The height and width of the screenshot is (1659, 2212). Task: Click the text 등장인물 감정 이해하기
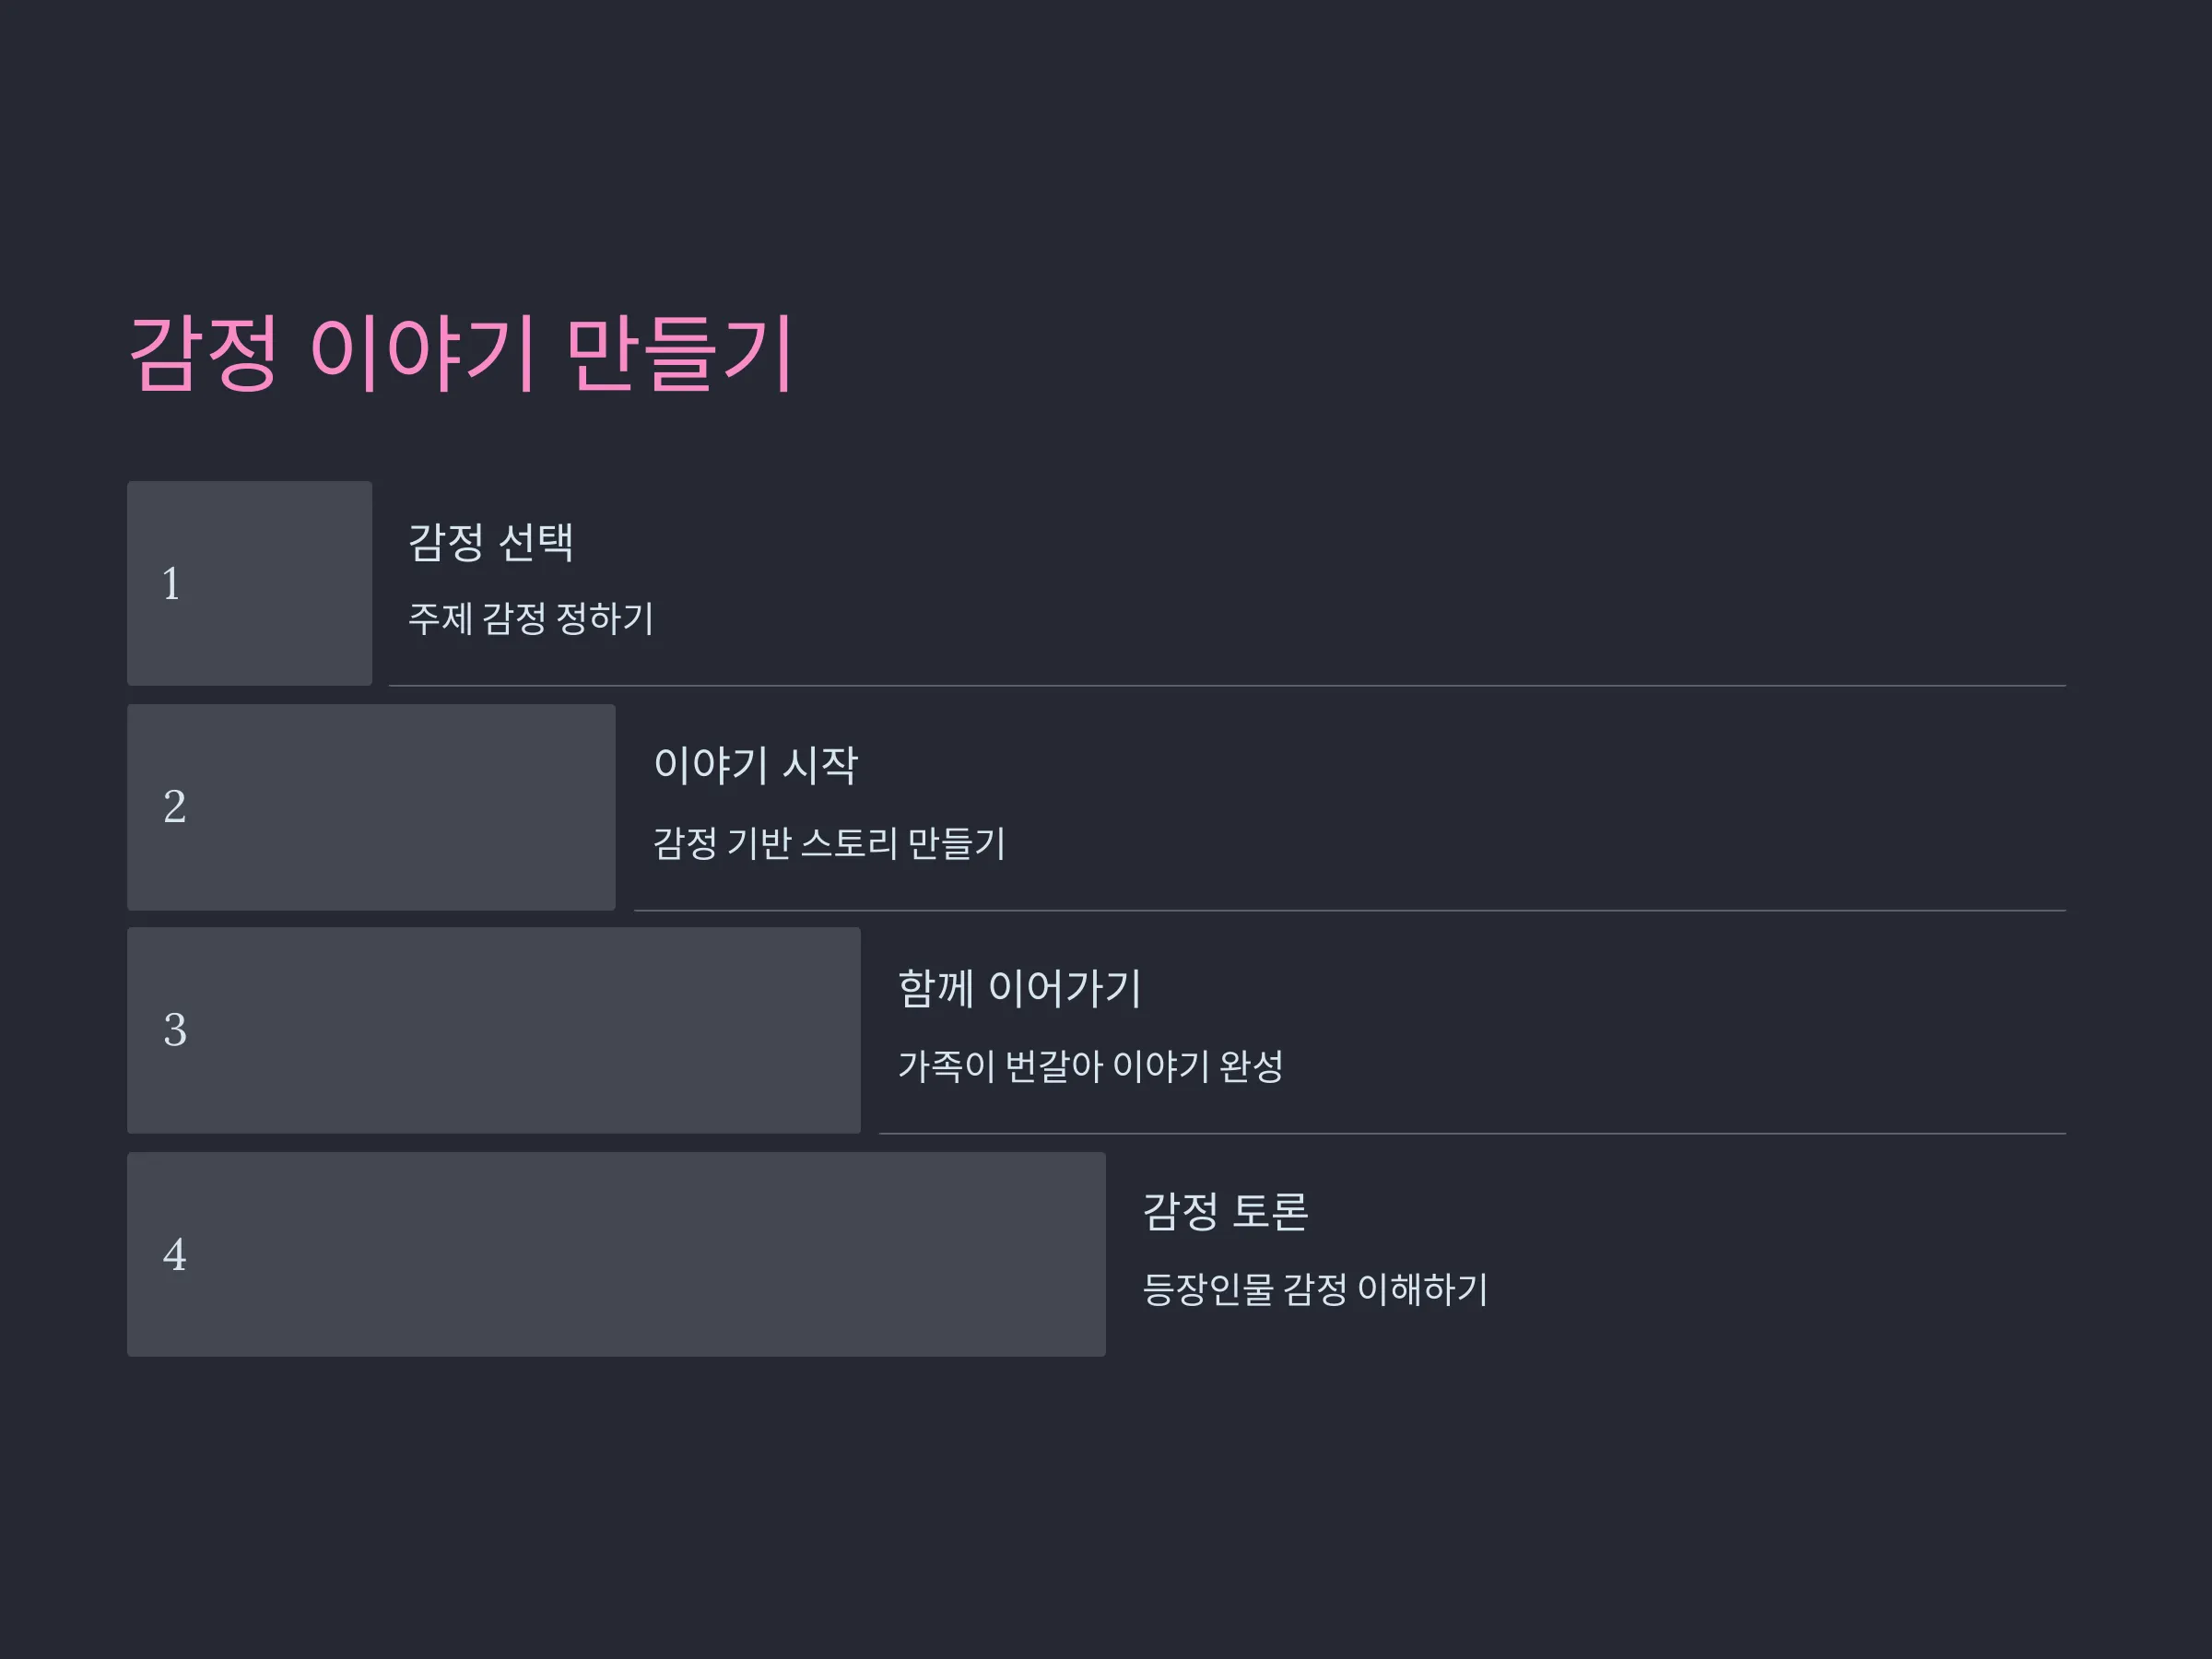pos(1315,1289)
